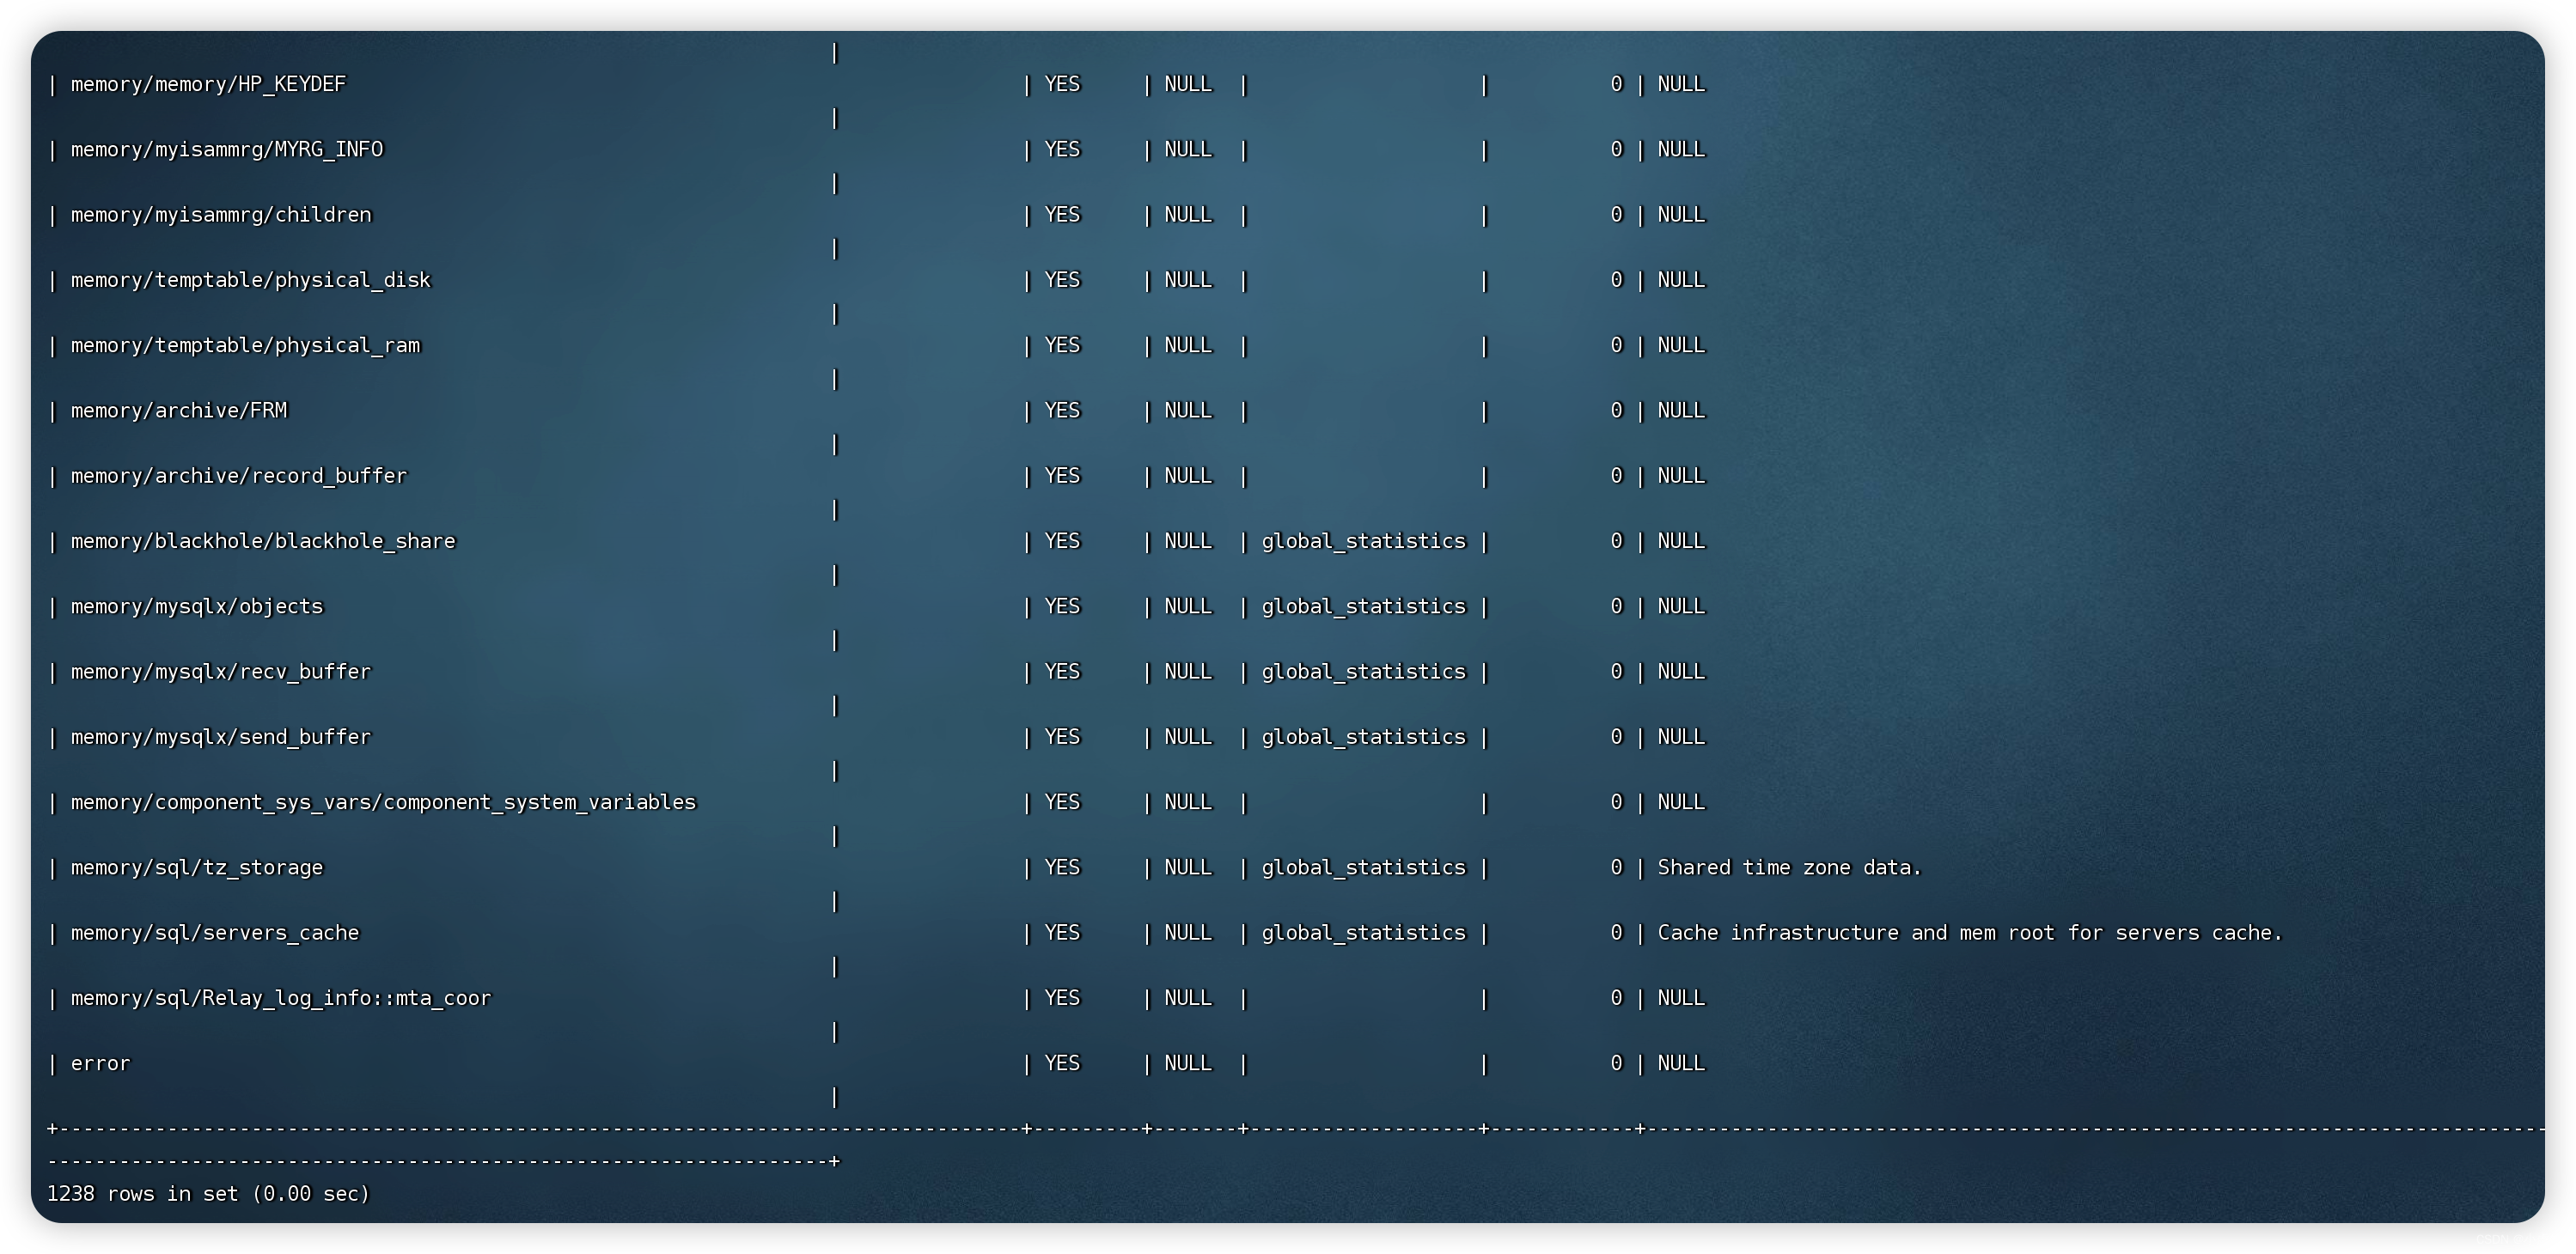The width and height of the screenshot is (2576, 1254).
Task: Select global_statistics in blackhole_share row
Action: [x=1363, y=541]
